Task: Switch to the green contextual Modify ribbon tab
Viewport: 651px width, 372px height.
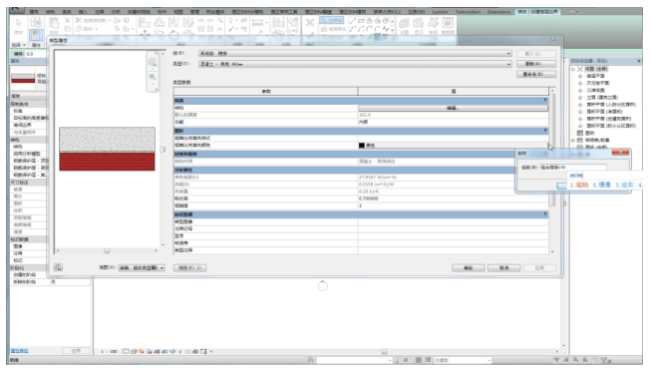Action: click(537, 12)
